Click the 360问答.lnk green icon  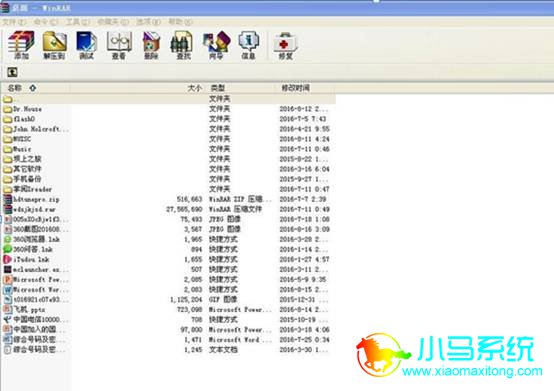pos(8,249)
